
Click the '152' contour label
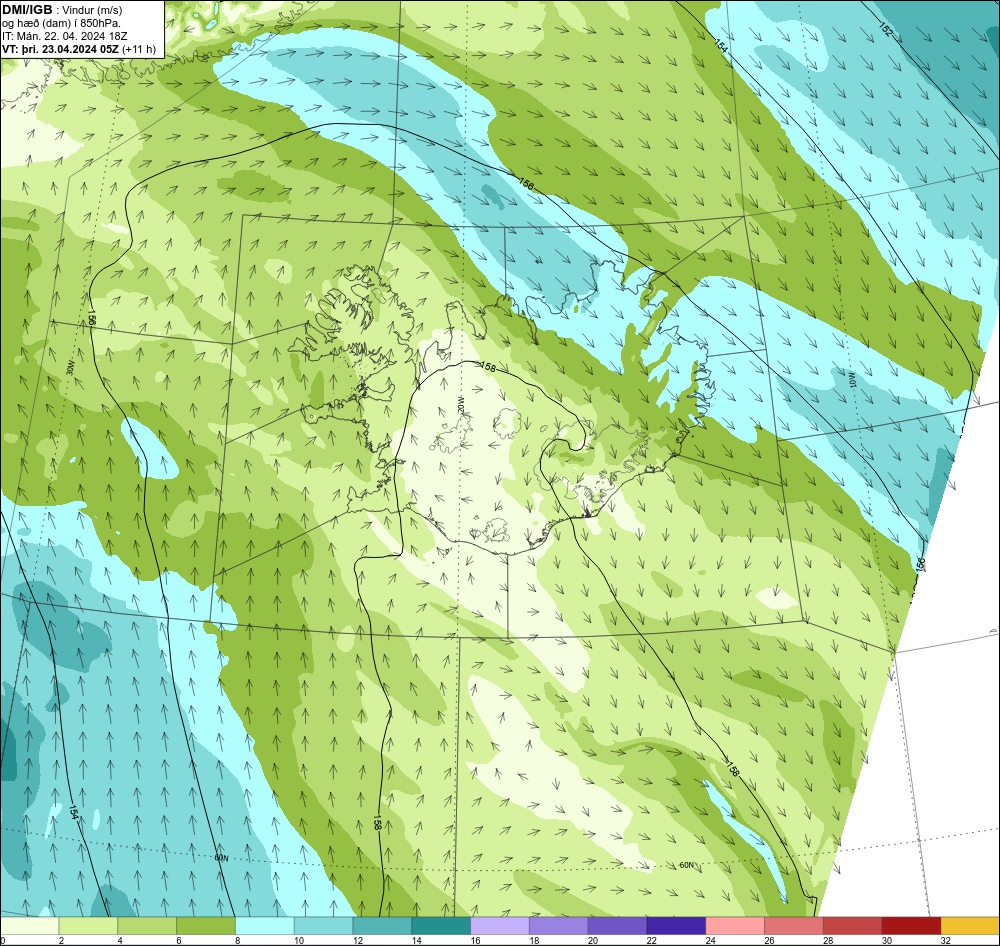(x=885, y=29)
